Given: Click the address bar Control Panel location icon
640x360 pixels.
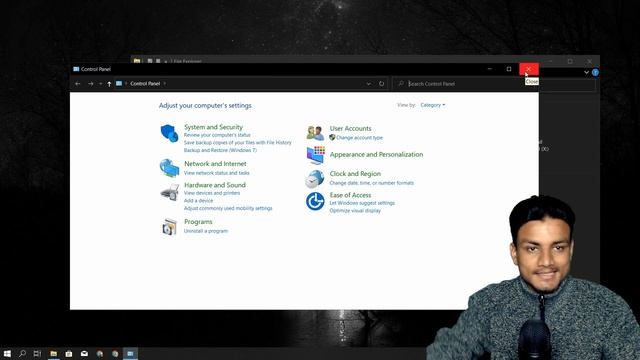Looking at the screenshot, I should (119, 83).
